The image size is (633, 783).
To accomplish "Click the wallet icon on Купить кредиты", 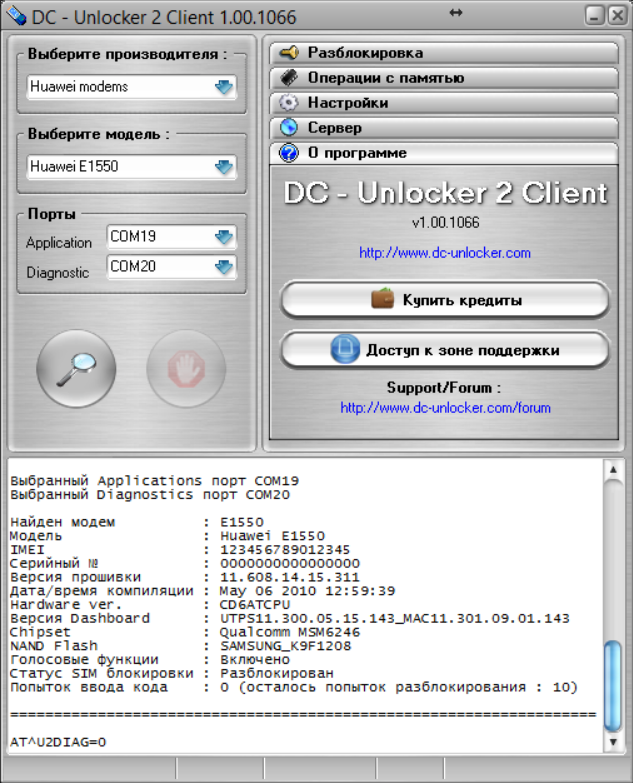I will pos(383,299).
